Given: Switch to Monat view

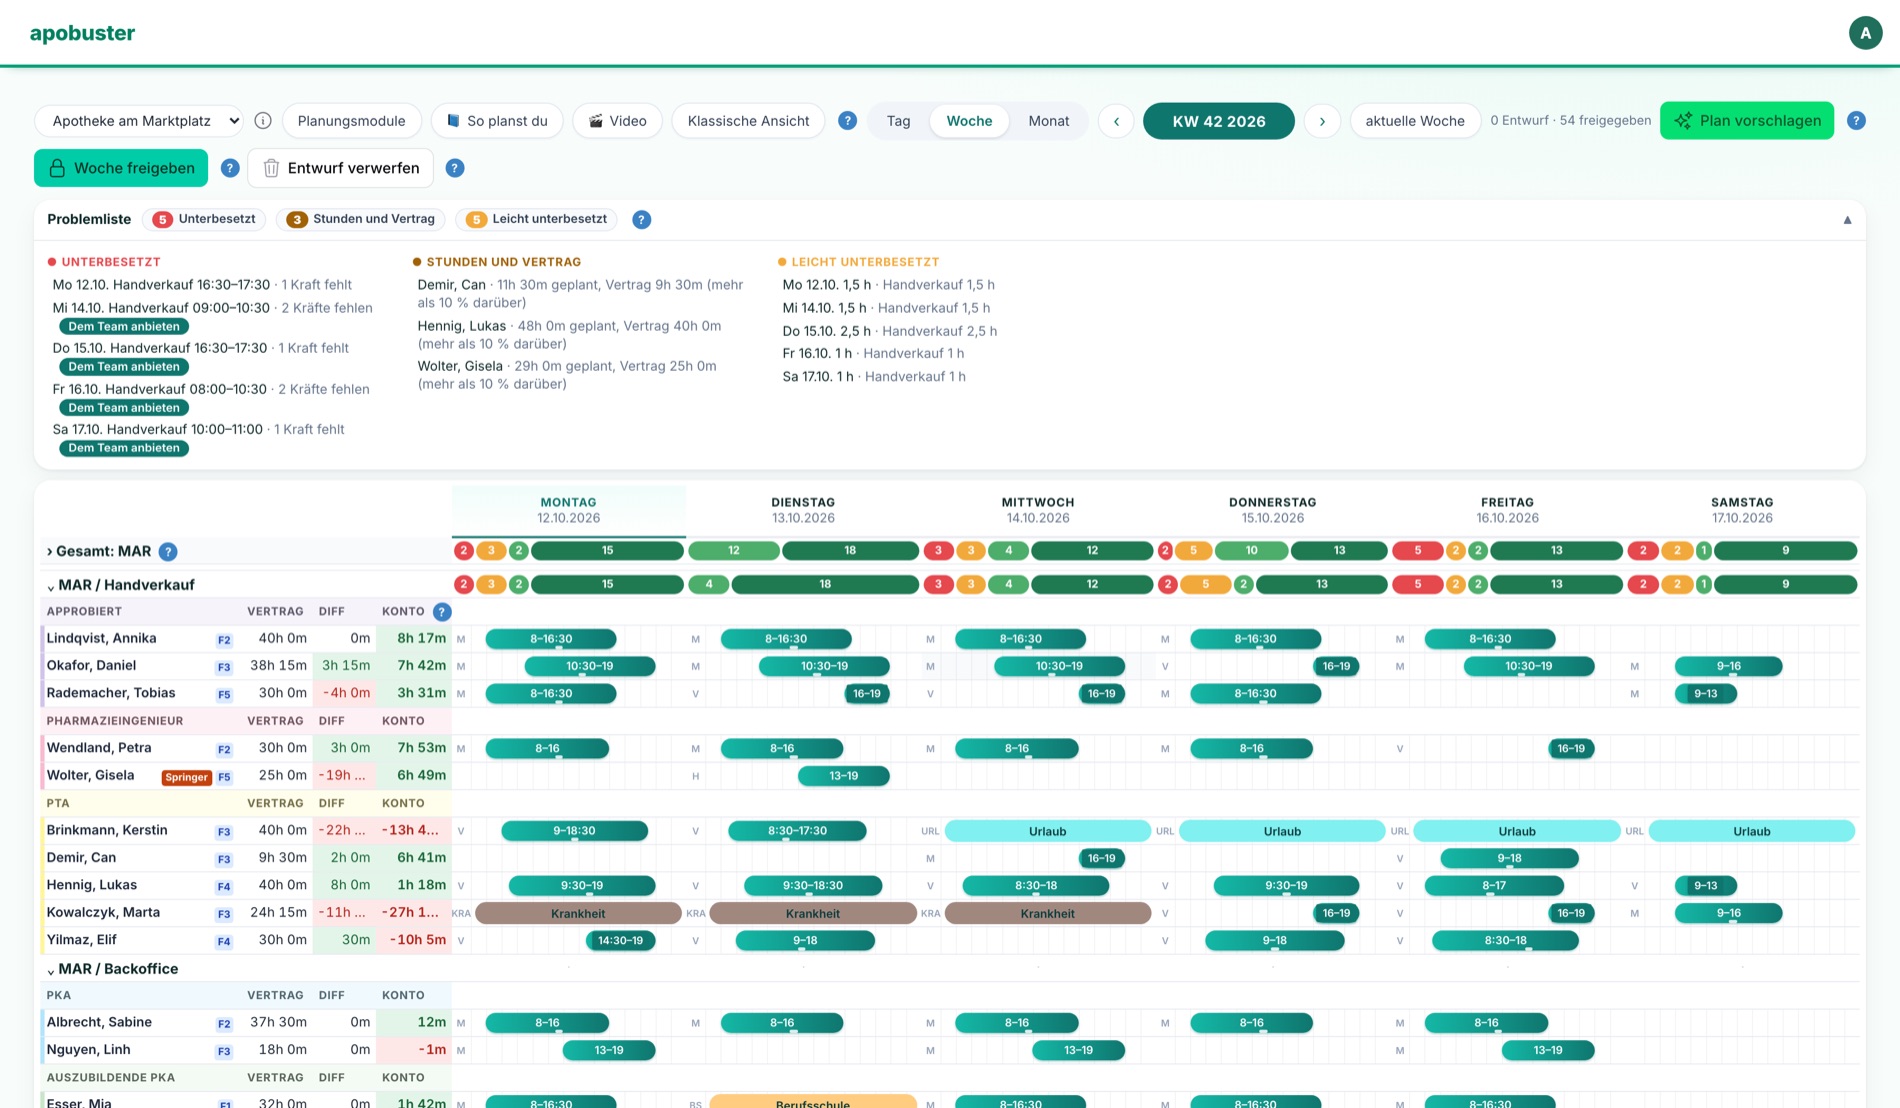Looking at the screenshot, I should (x=1048, y=121).
